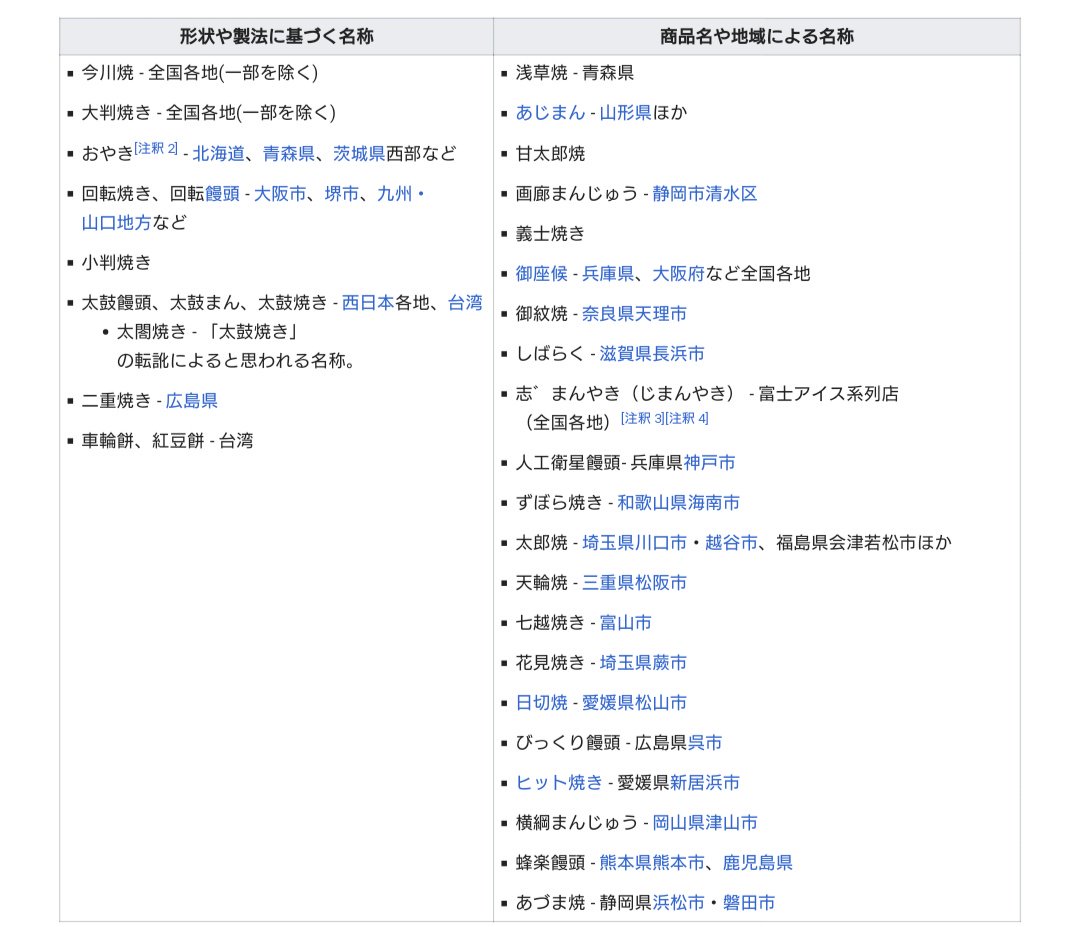Open the あじまん article link
1080x927 pixels.
pyautogui.click(x=550, y=113)
